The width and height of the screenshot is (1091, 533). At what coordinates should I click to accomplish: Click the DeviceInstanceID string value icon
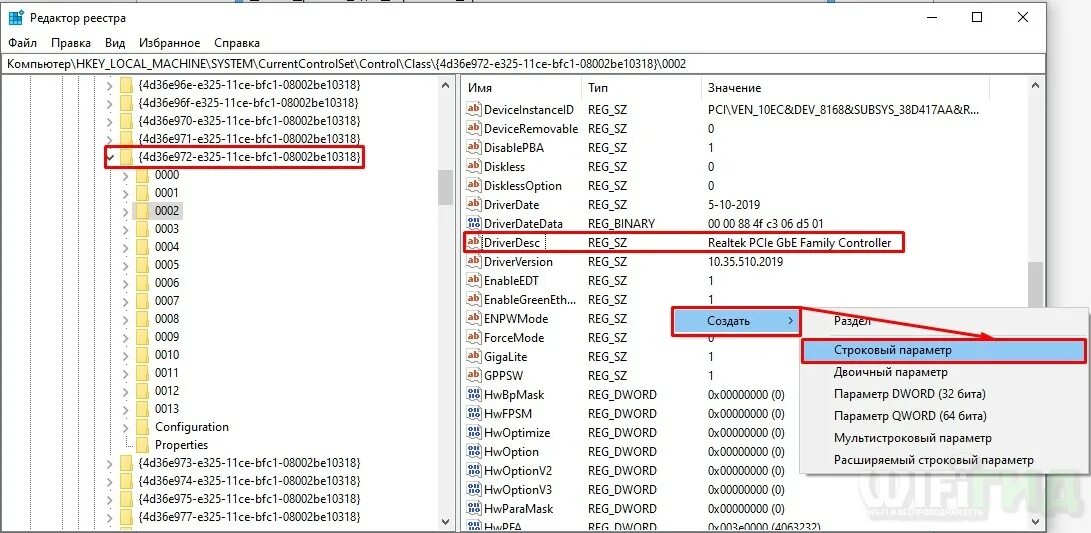[474, 109]
